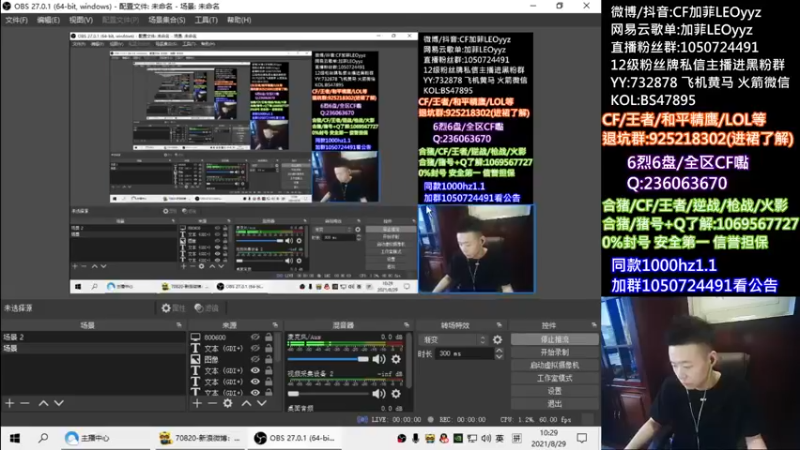Decrease the 时长 duration with the down arrow
The height and width of the screenshot is (450, 800).
498,356
